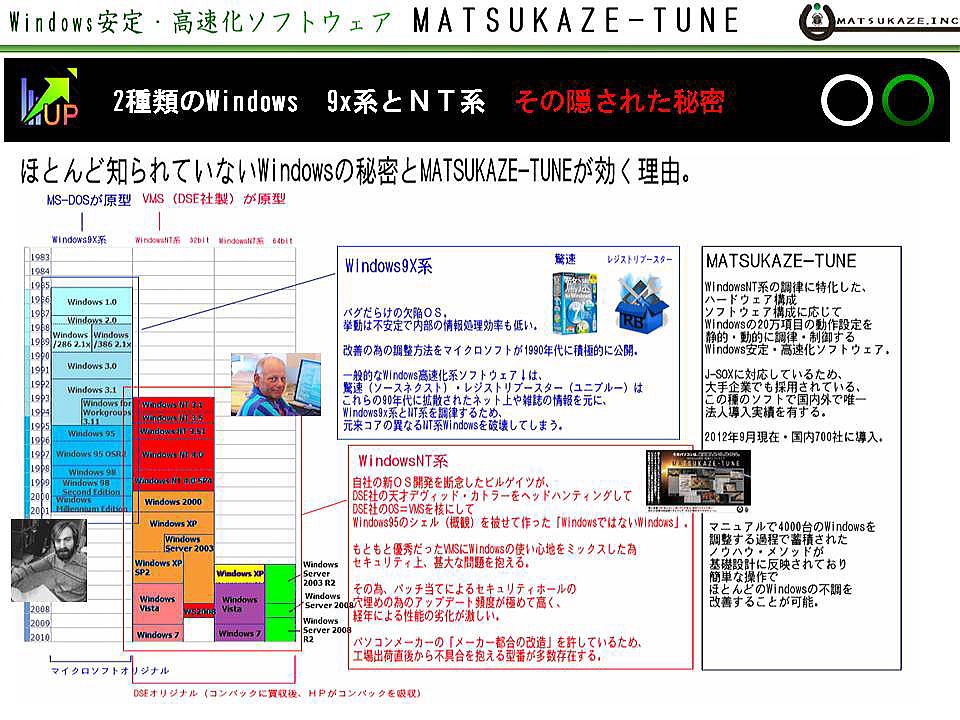Screen dimensions: 960x720
Task: Select the Windows 1.0 timeline block
Action: tap(92, 302)
